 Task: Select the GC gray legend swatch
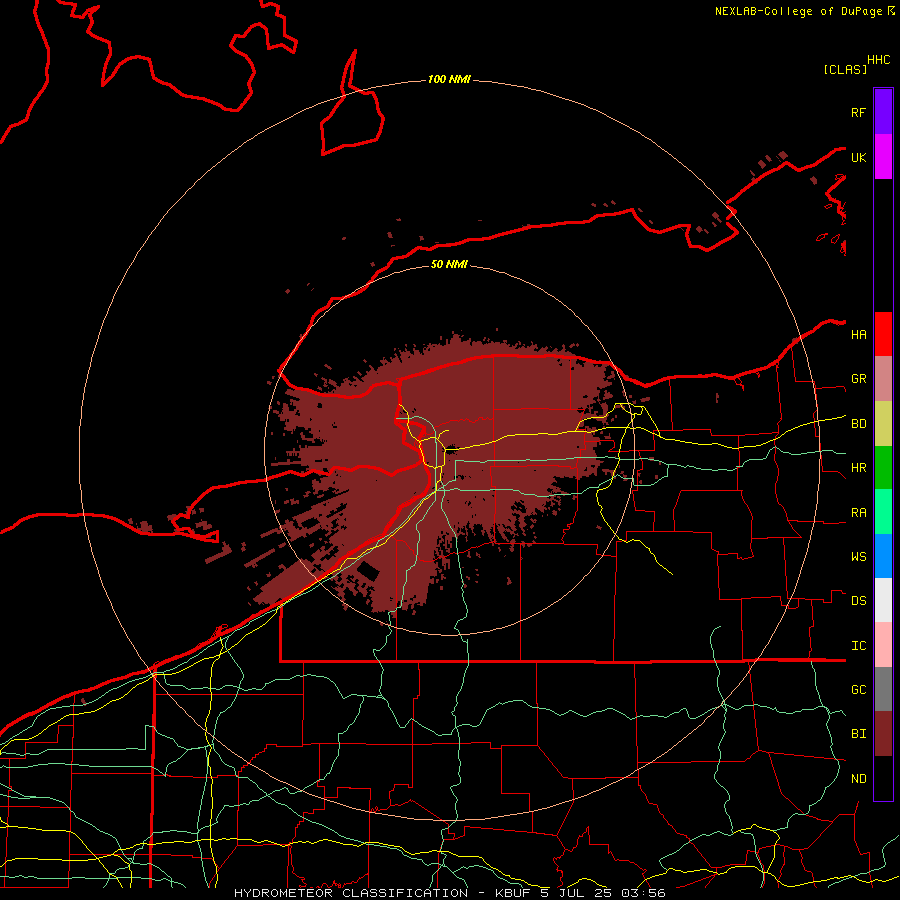click(883, 689)
